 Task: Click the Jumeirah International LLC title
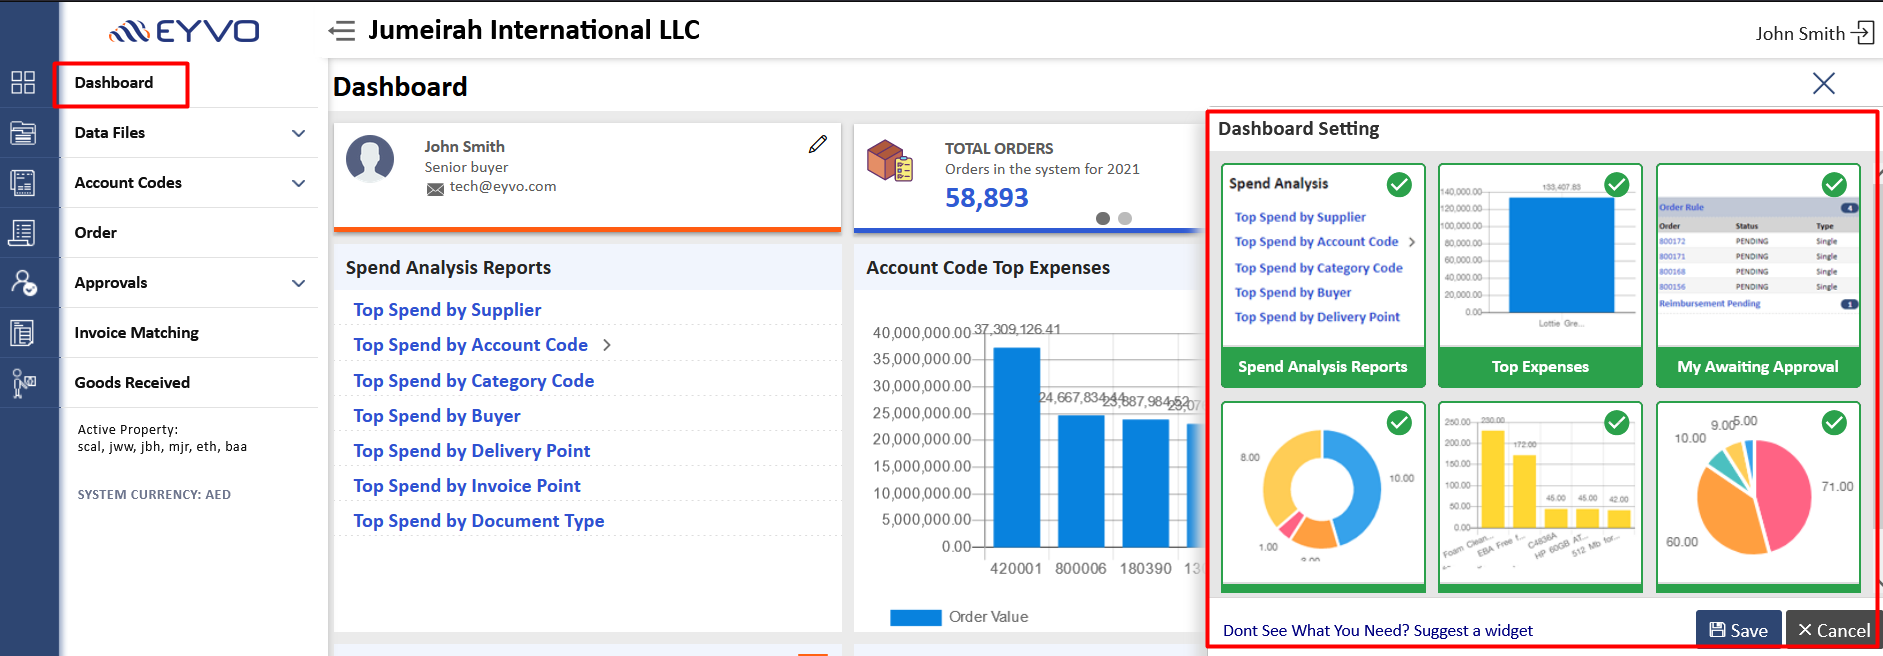coord(534,31)
